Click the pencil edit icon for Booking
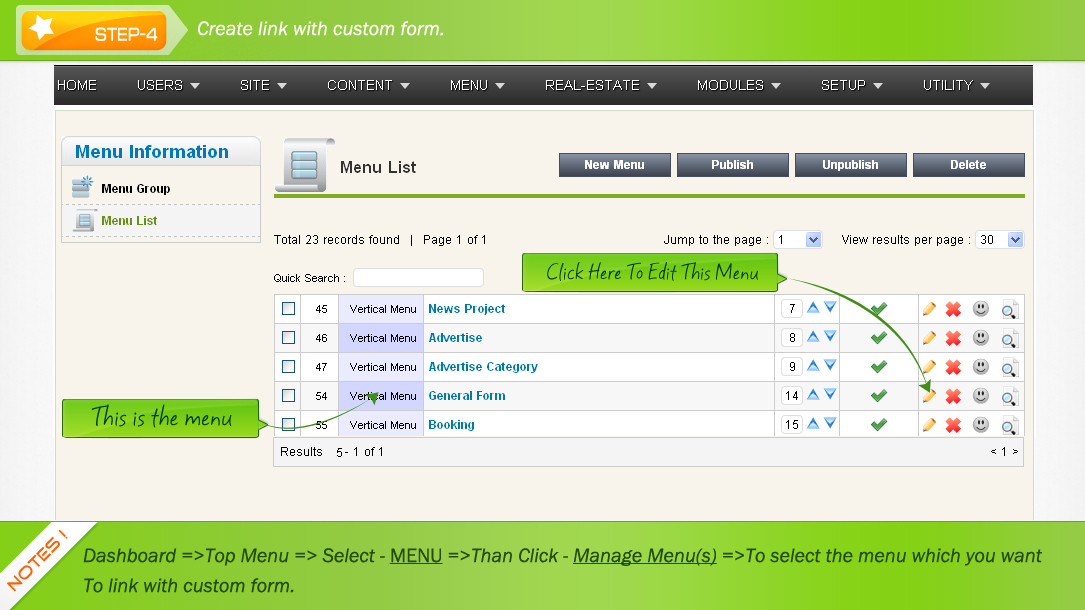 929,425
